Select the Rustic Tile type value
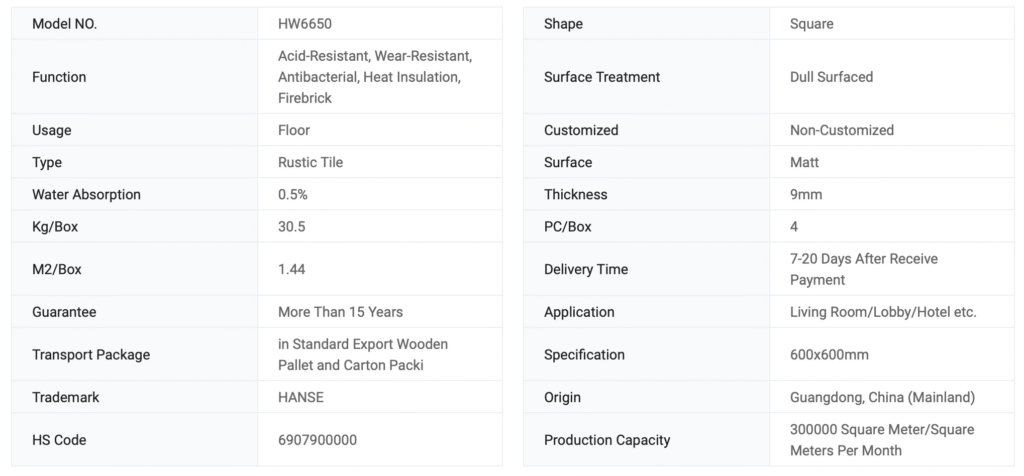Image resolution: width=1024 pixels, height=476 pixels. 310,162
